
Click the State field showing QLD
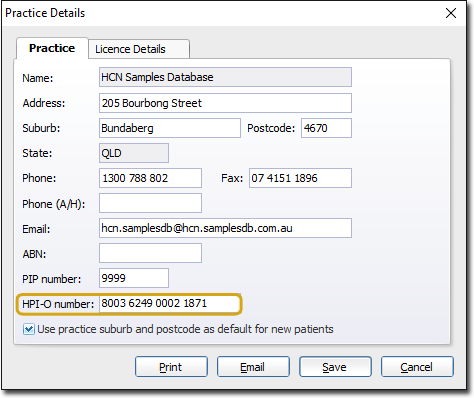(134, 153)
